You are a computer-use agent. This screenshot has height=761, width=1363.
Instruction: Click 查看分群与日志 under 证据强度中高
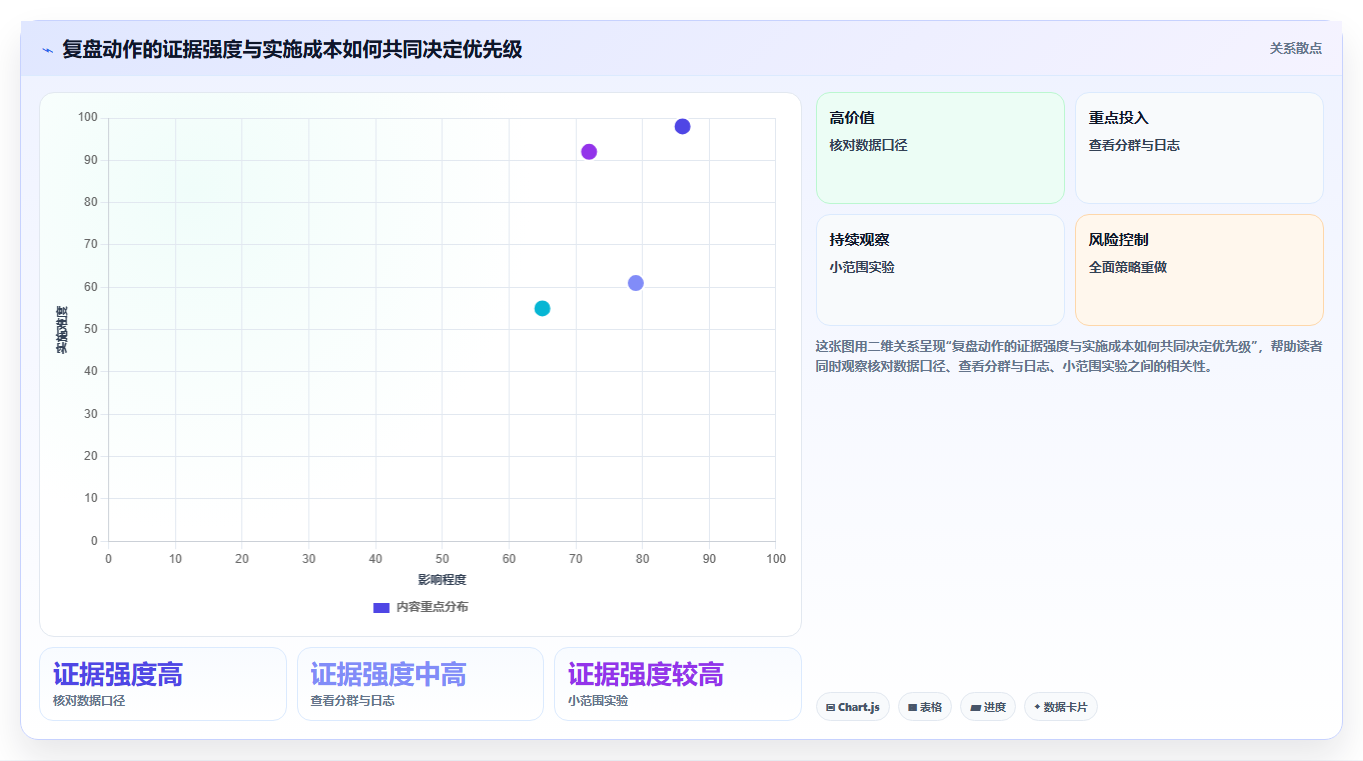pos(352,701)
